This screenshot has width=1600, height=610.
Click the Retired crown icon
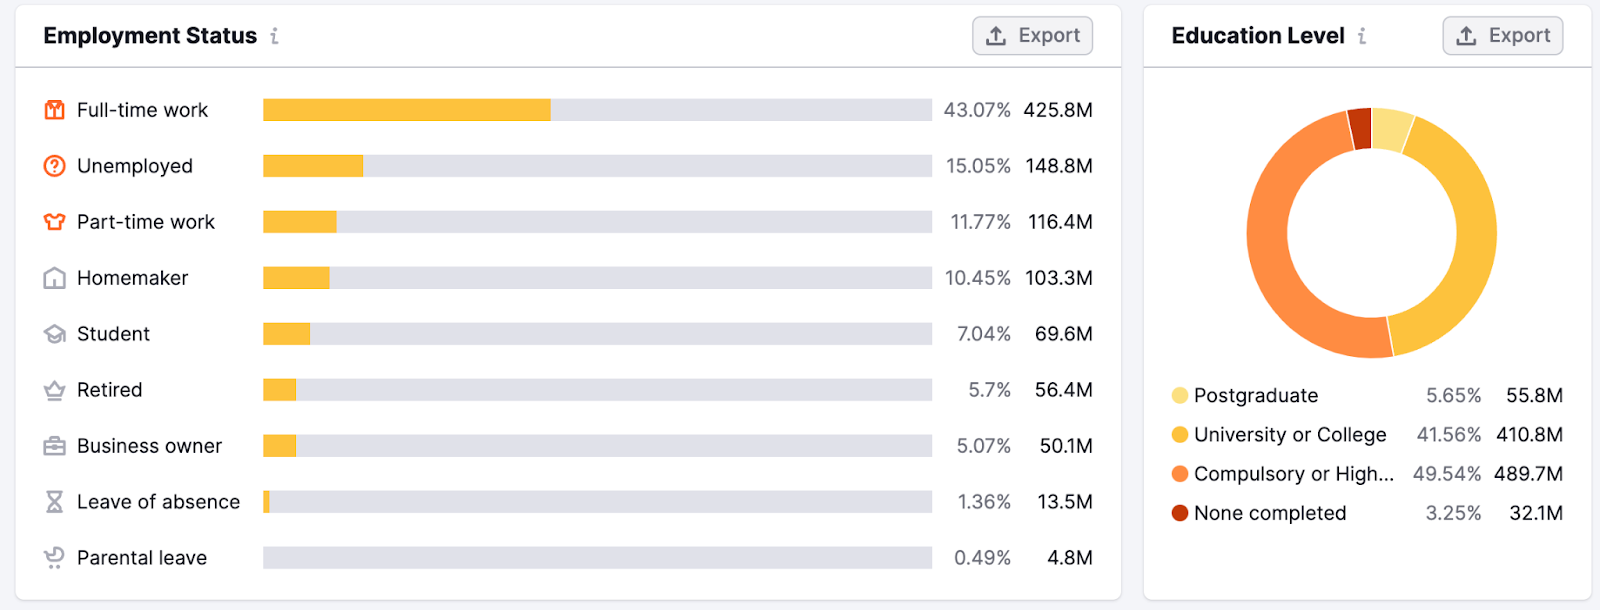point(54,390)
